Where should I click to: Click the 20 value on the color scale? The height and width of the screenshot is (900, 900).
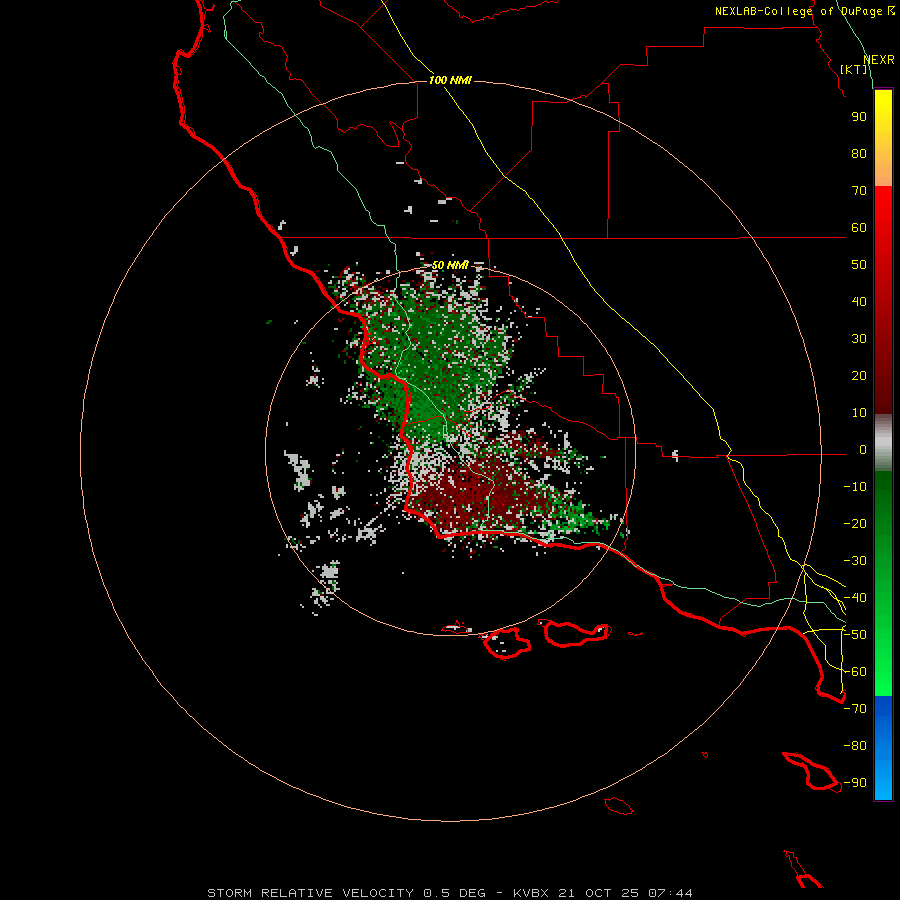859,376
